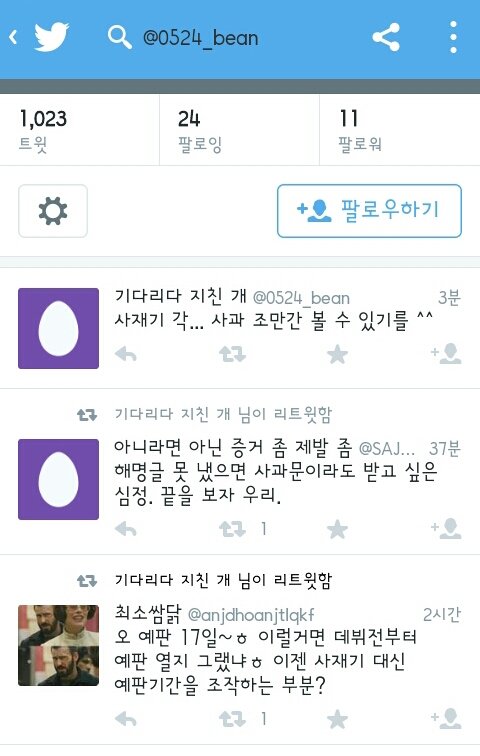
Task: Open the 24 팔로잉 list
Action: (x=240, y=130)
